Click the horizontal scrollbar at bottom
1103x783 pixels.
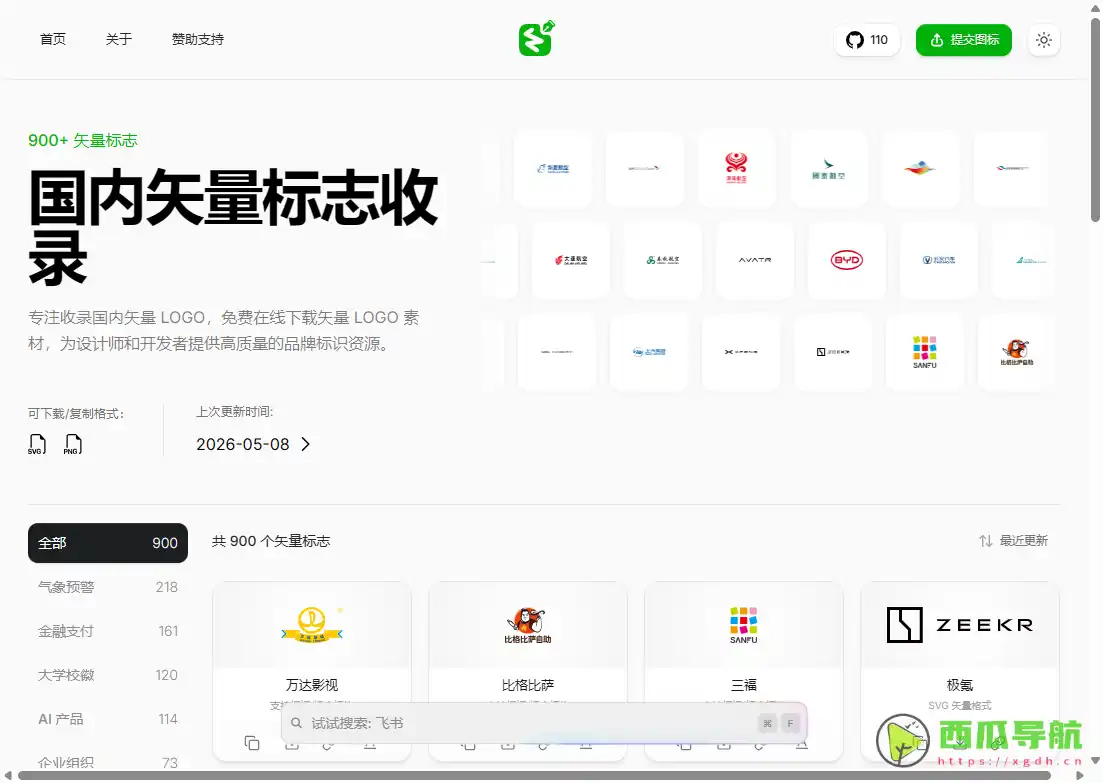[535, 775]
